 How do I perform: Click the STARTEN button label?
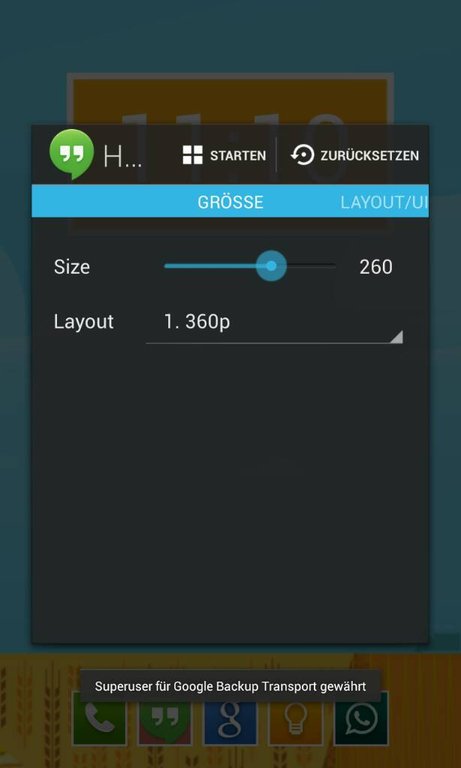tap(238, 156)
